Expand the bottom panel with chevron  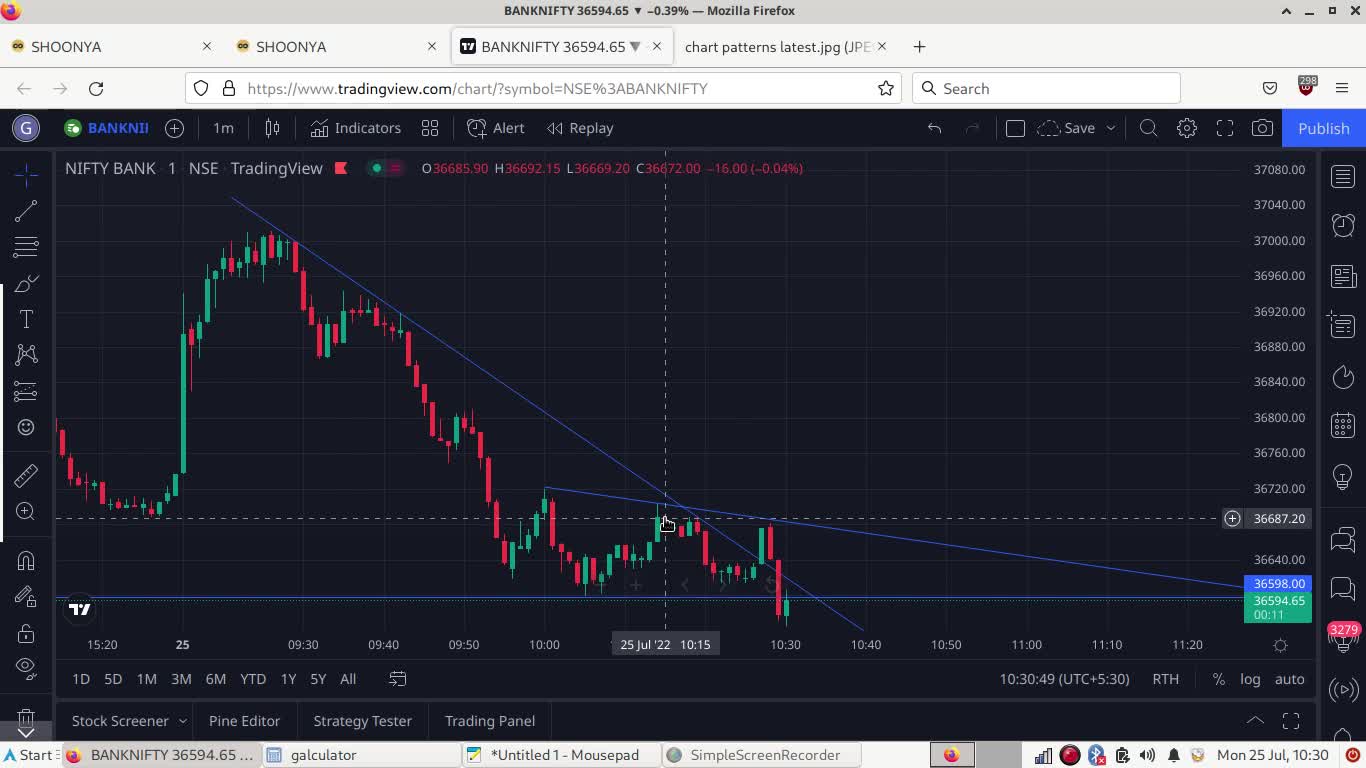click(1255, 721)
